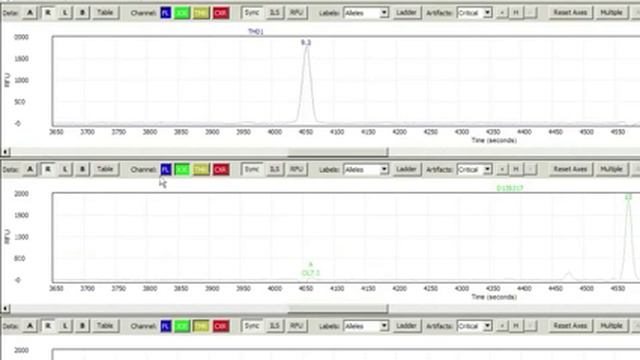The width and height of the screenshot is (640, 360).
Task: Click the H button in the middle panel toolbar
Action: [x=516, y=169]
